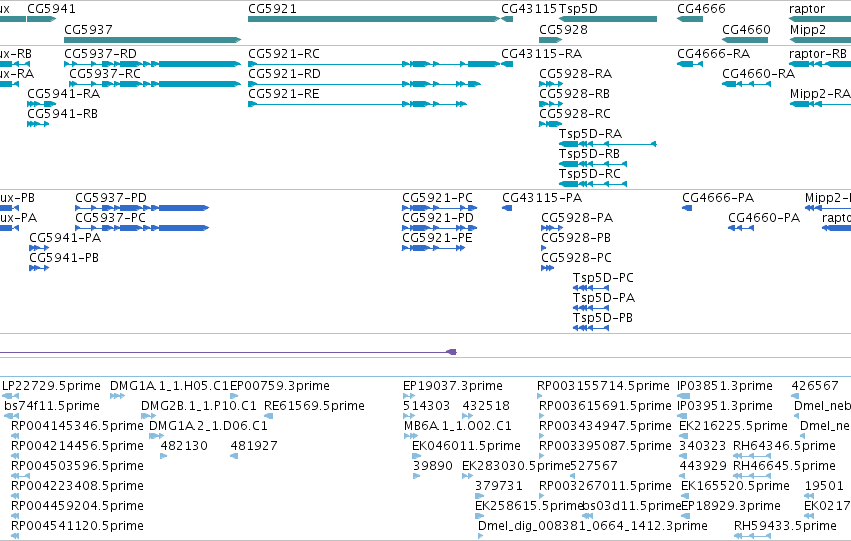Select protein CG5937-PD
This screenshot has height=541, width=851.
142,208
